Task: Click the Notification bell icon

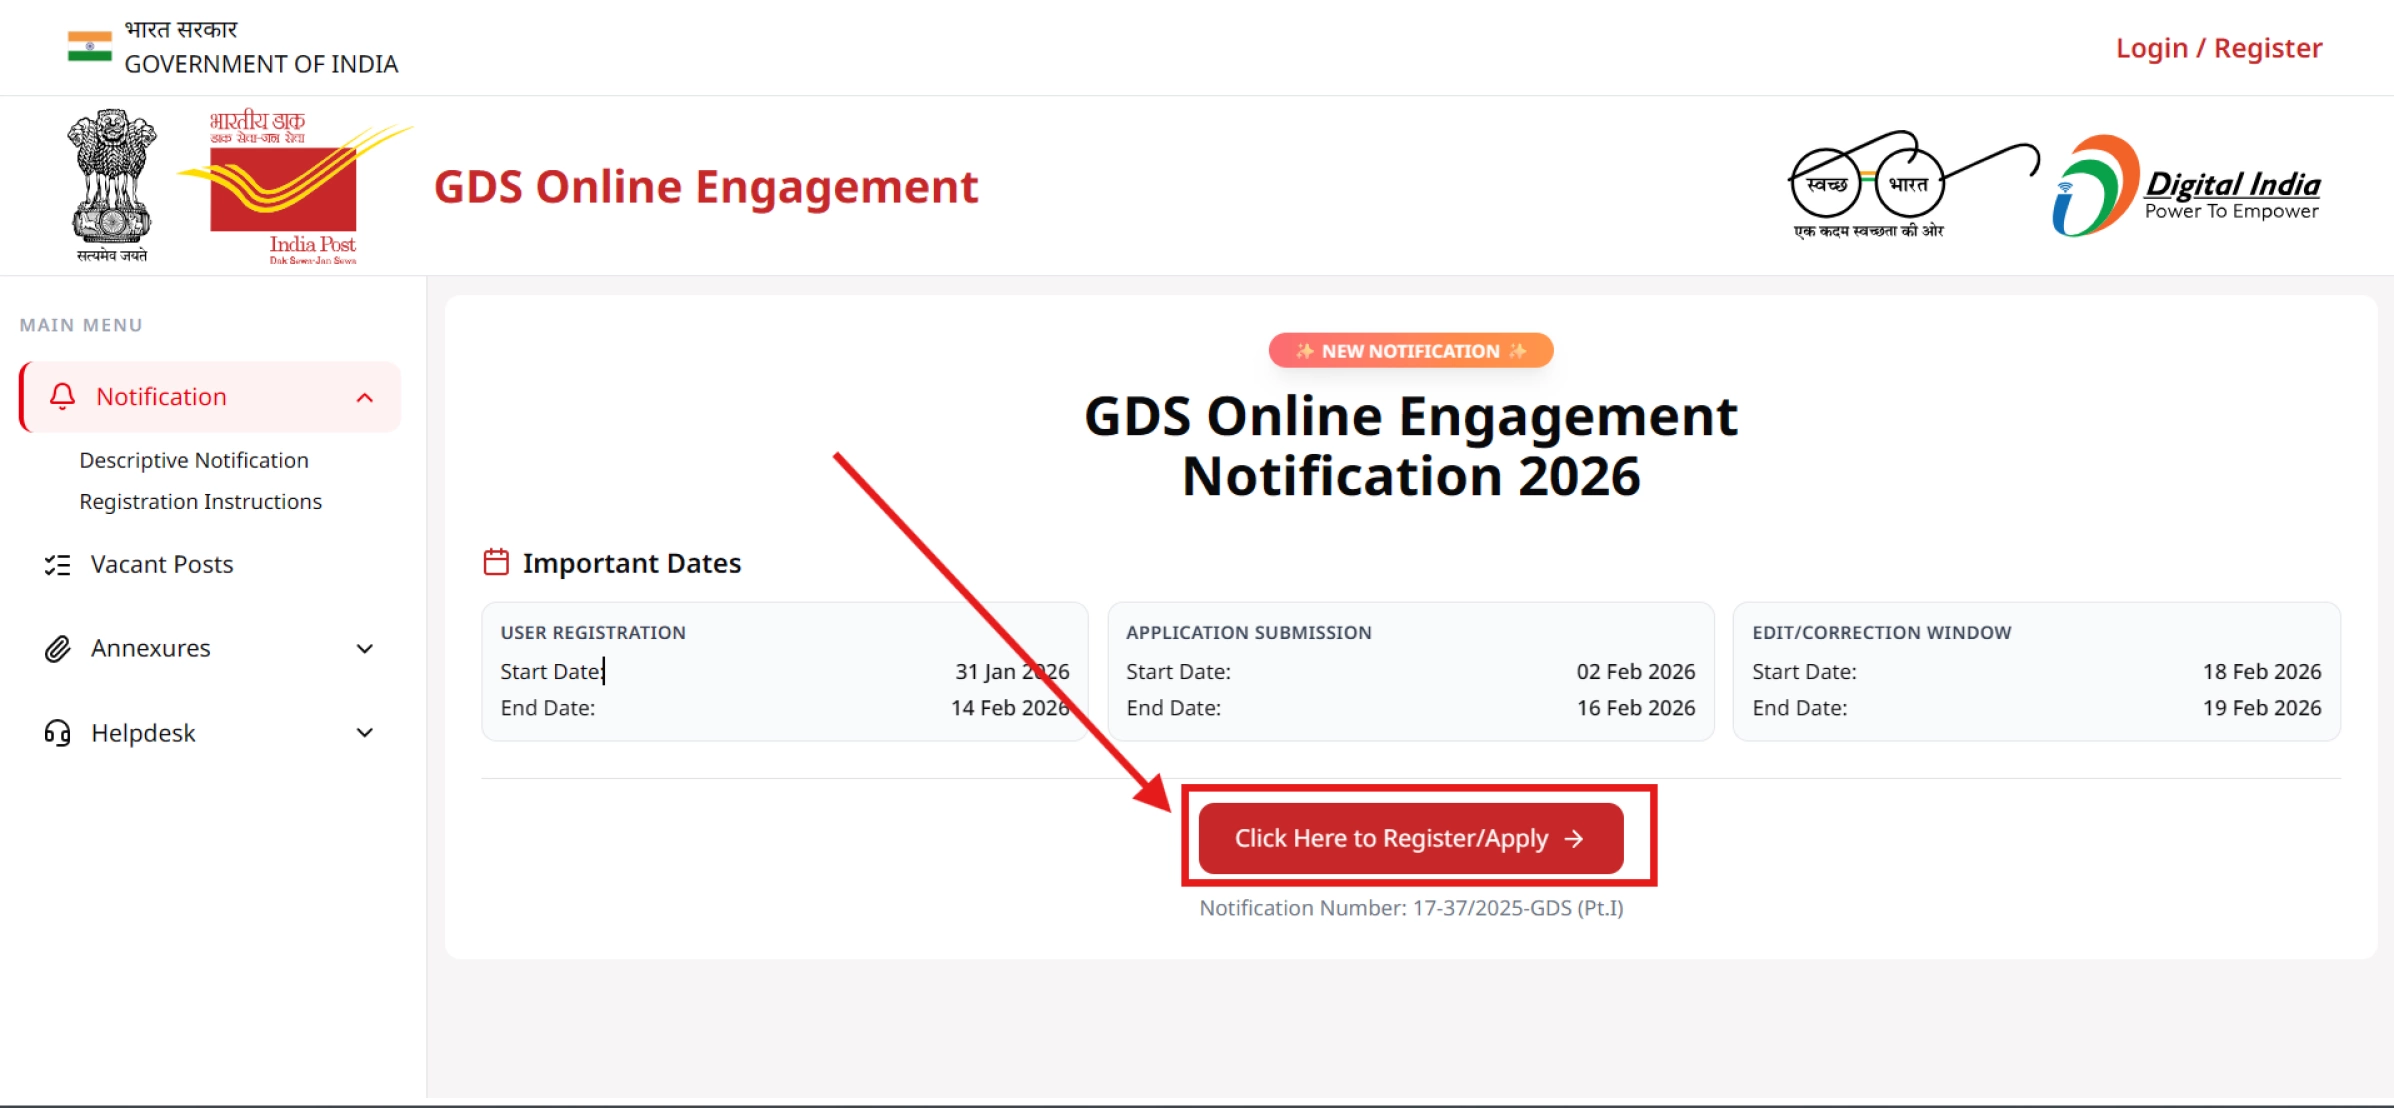Action: (61, 396)
